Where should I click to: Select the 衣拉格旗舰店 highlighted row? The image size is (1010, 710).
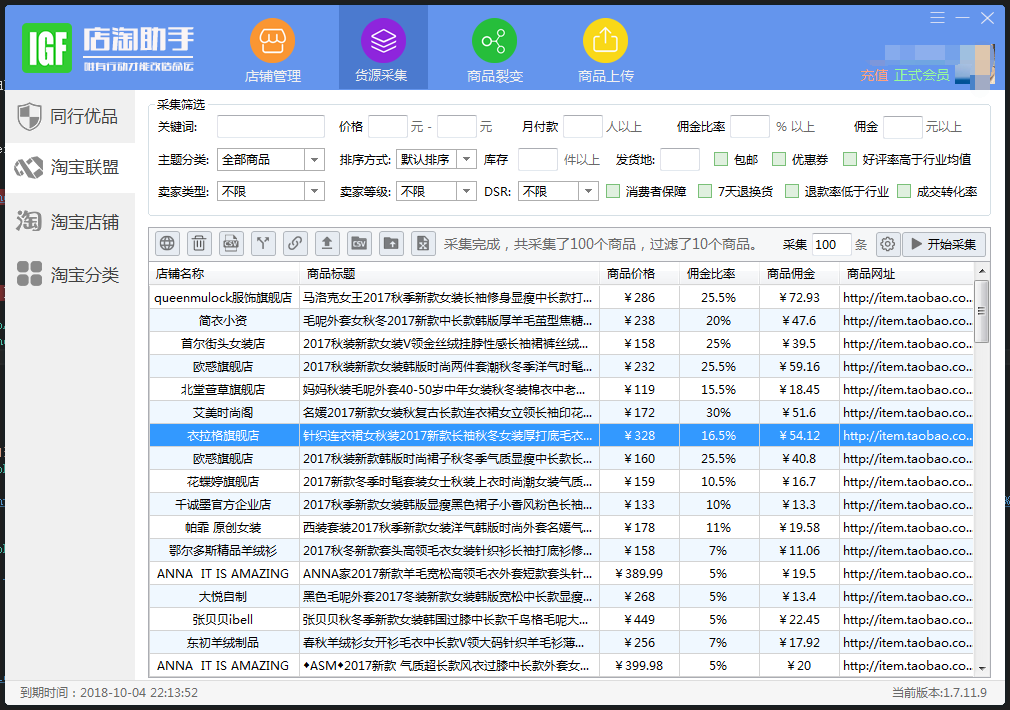pos(561,436)
